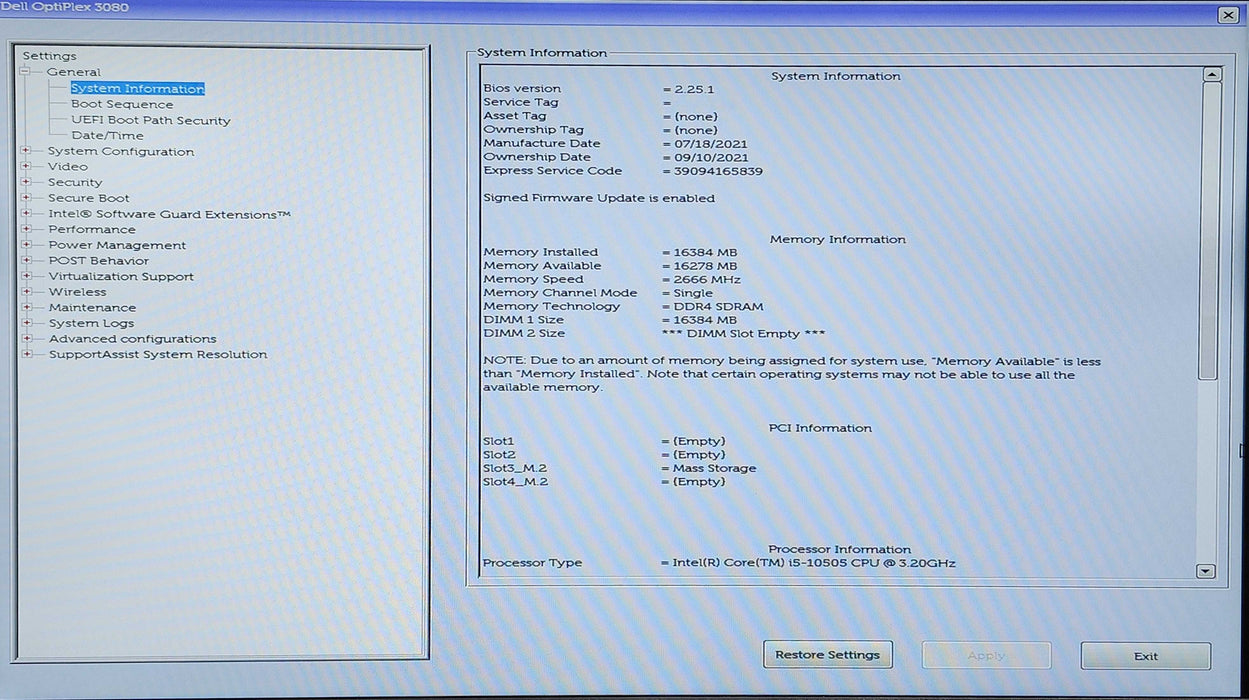Select the Video category label

coord(68,167)
